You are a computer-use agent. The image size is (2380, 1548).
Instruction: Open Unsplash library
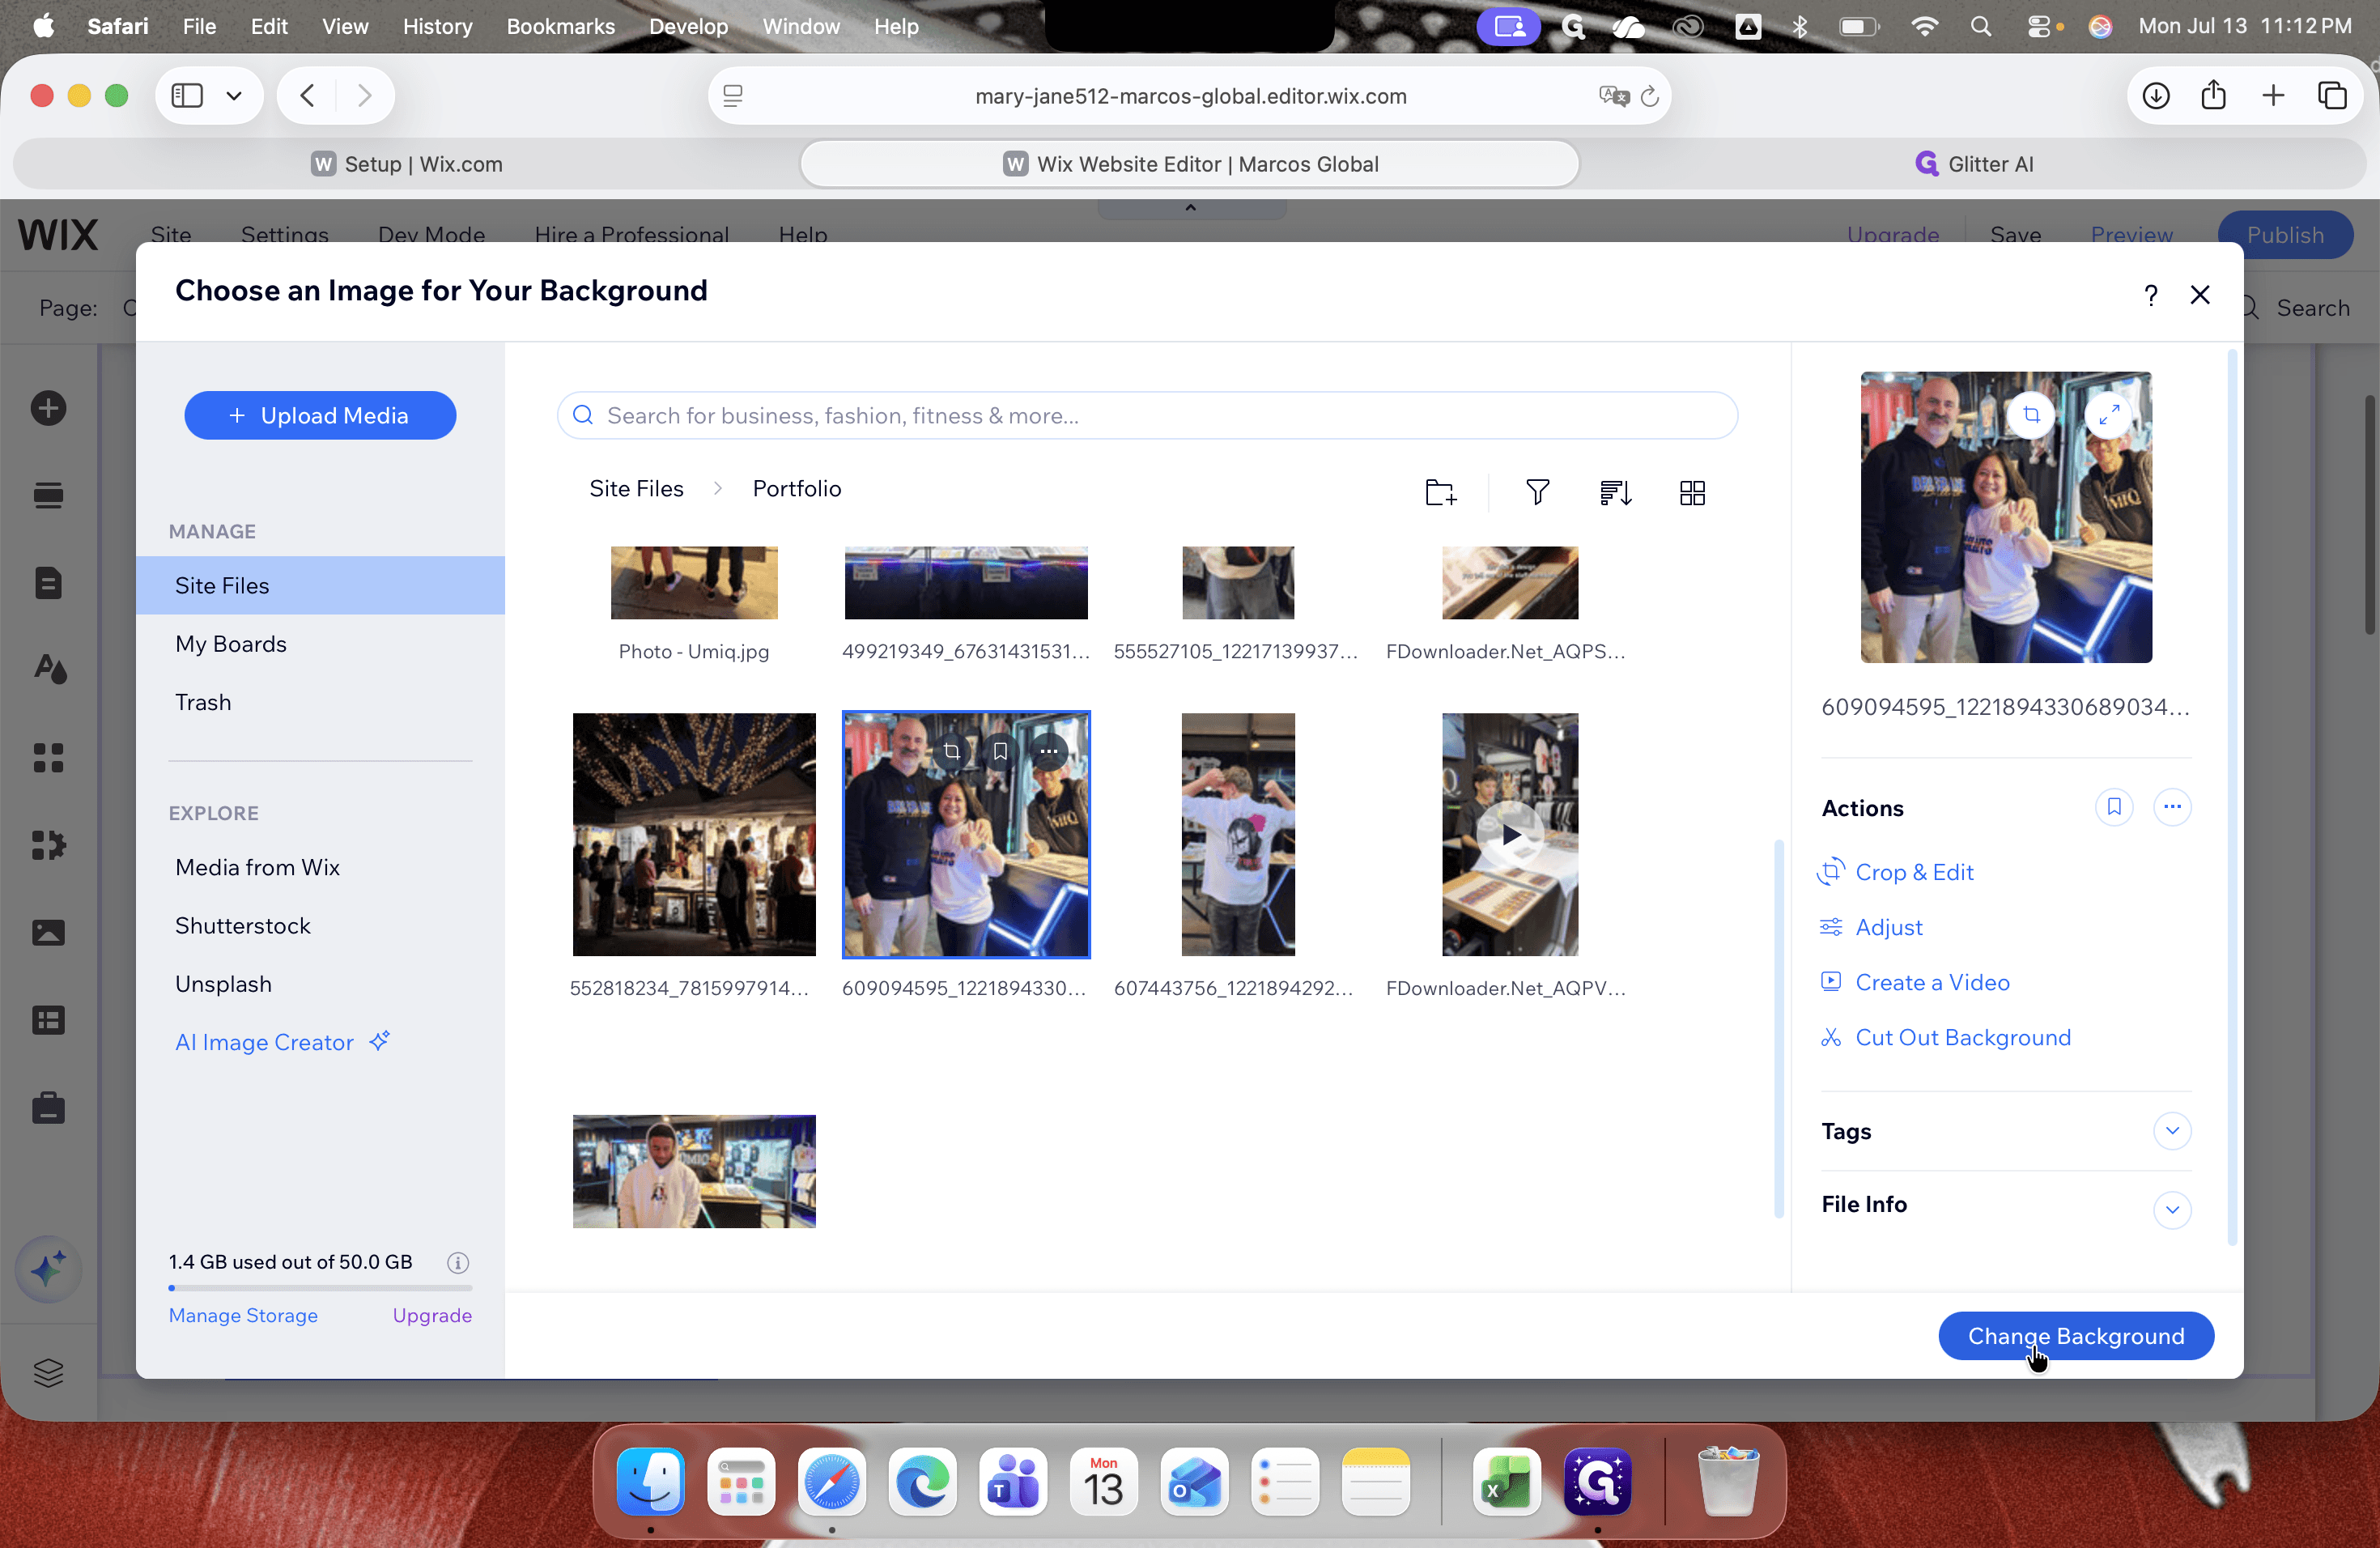[x=223, y=984]
